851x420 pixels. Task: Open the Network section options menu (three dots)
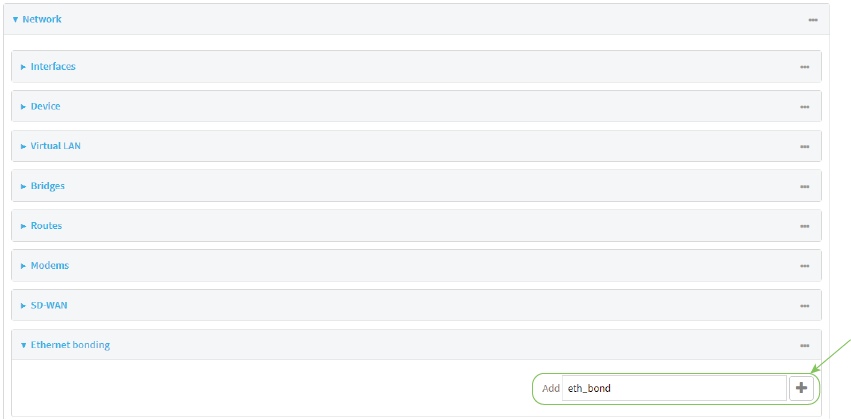click(x=813, y=20)
